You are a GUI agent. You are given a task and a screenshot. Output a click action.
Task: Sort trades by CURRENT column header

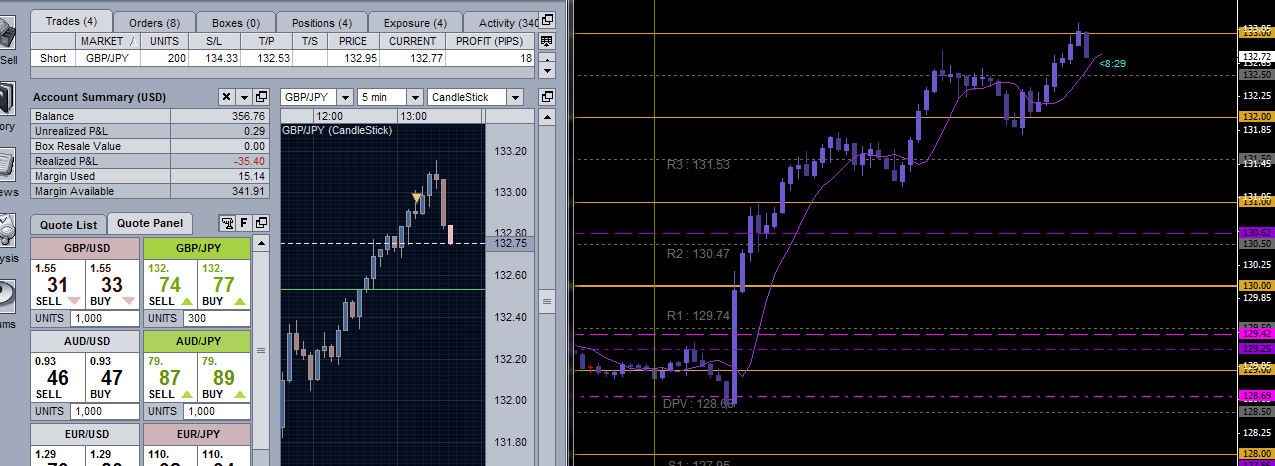[413, 41]
